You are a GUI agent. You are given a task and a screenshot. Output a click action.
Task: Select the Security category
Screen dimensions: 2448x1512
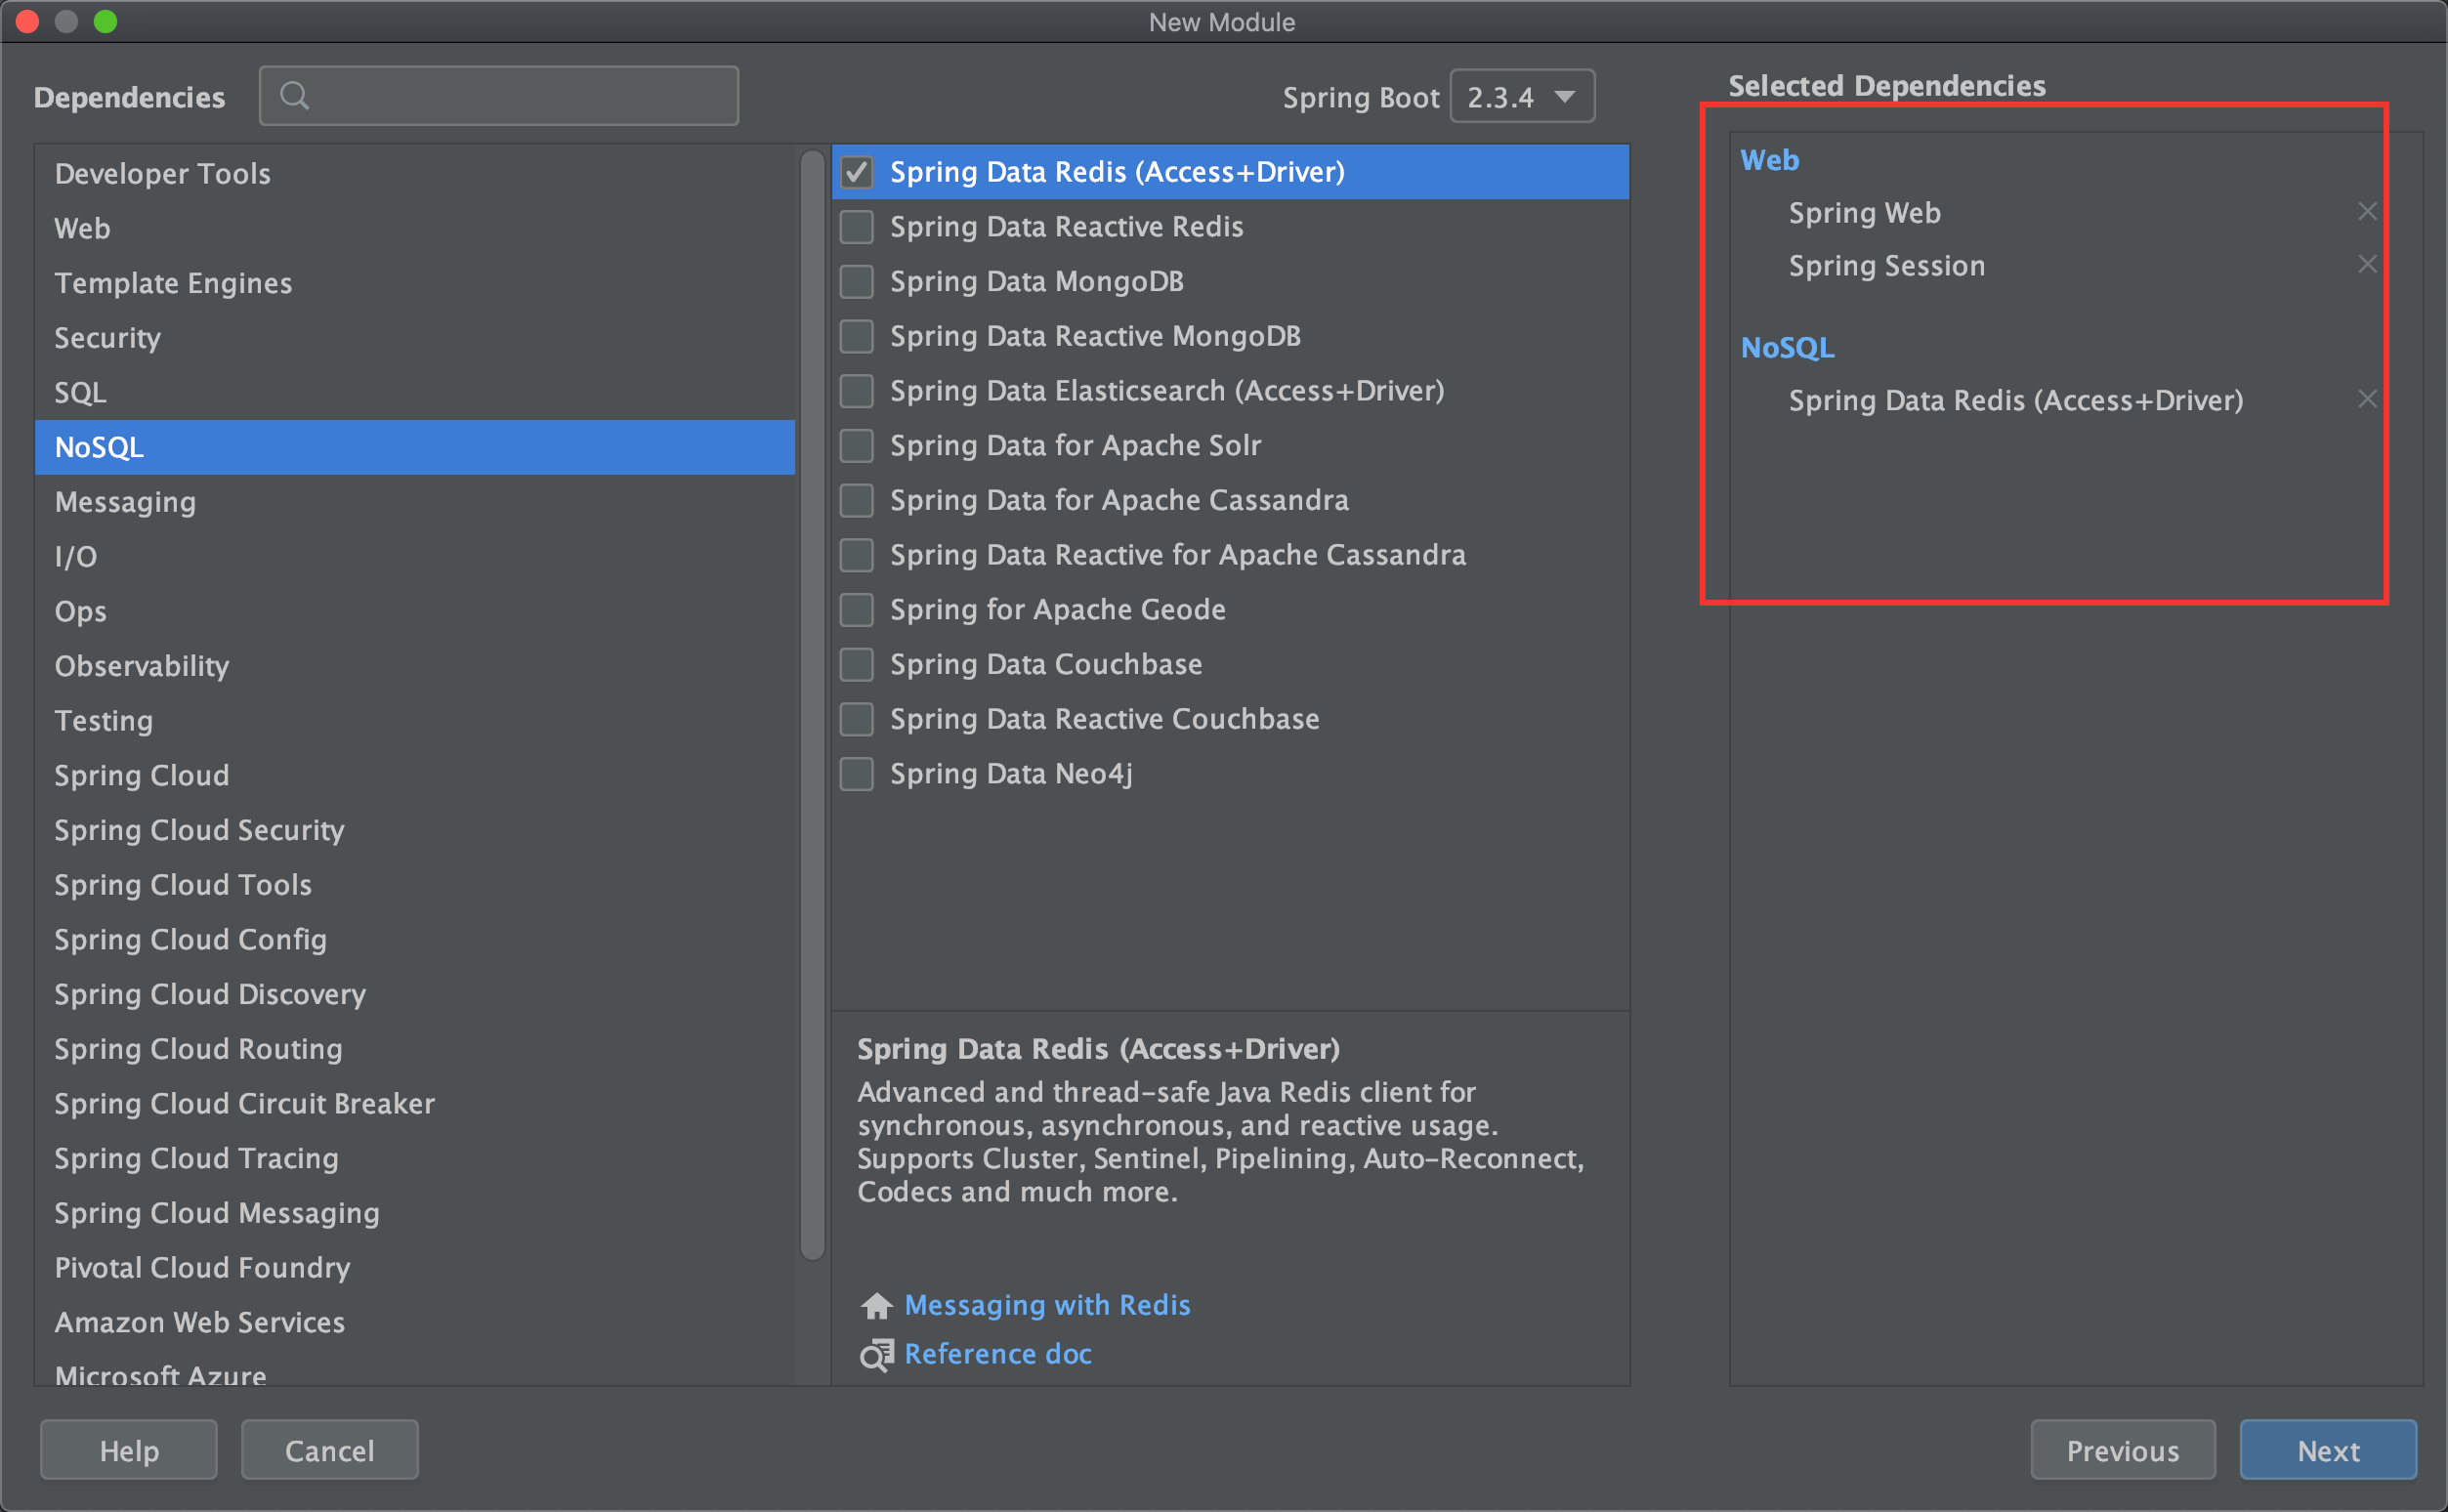click(107, 338)
